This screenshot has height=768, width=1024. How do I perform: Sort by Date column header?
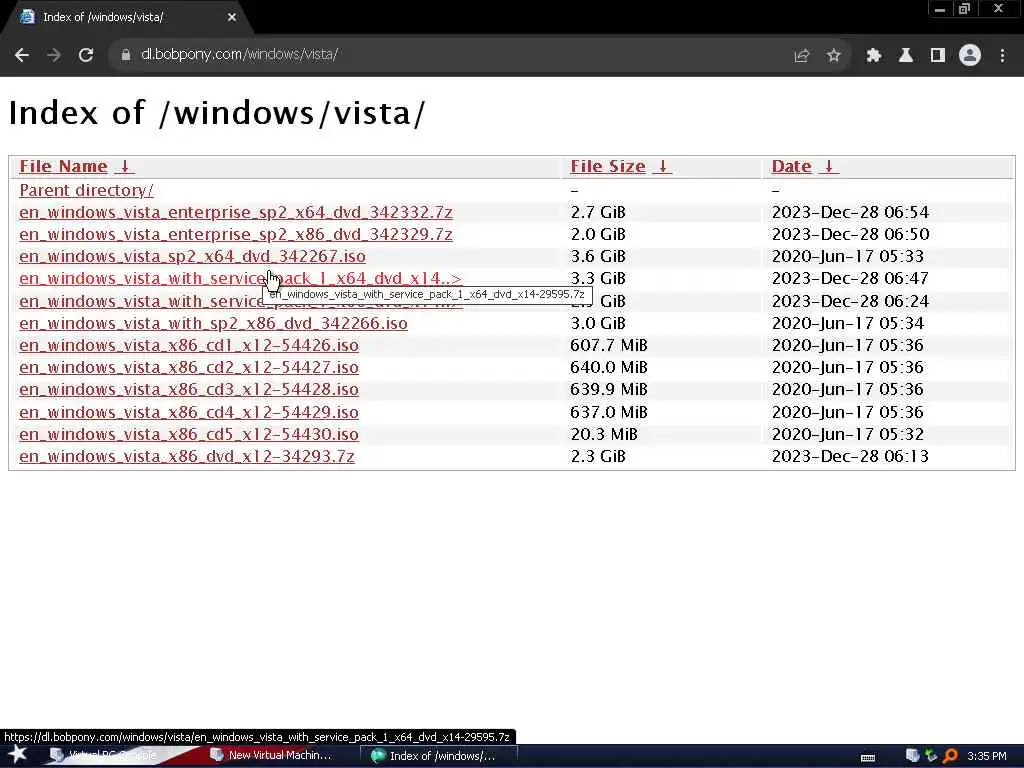coord(792,167)
